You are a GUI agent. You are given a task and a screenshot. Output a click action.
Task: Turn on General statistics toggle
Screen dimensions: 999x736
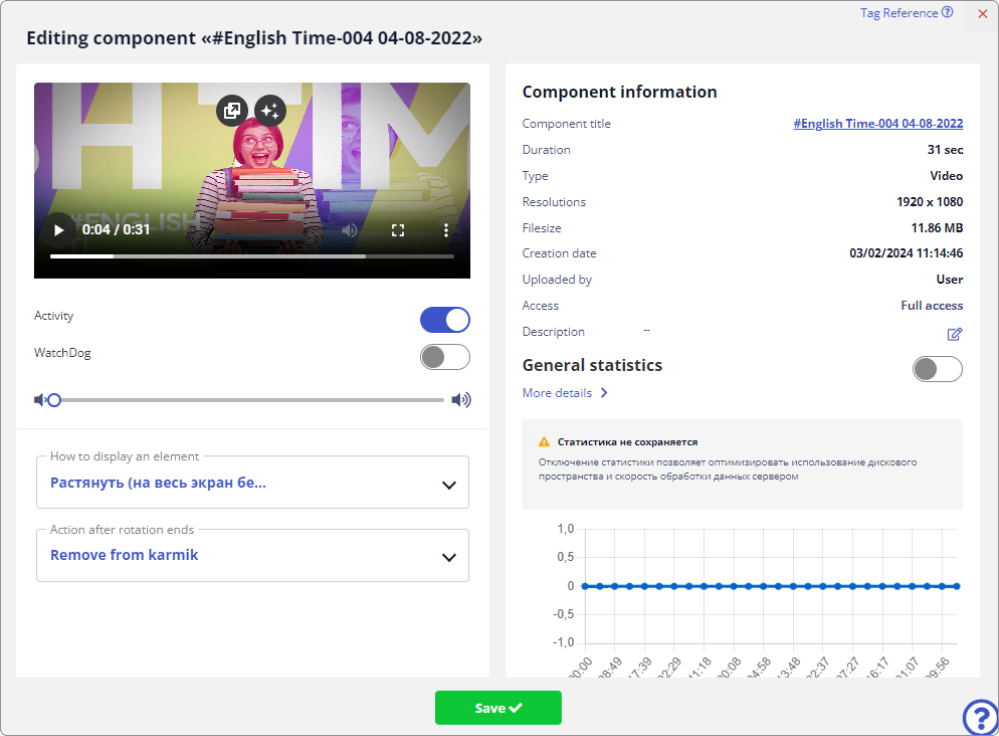coord(937,368)
